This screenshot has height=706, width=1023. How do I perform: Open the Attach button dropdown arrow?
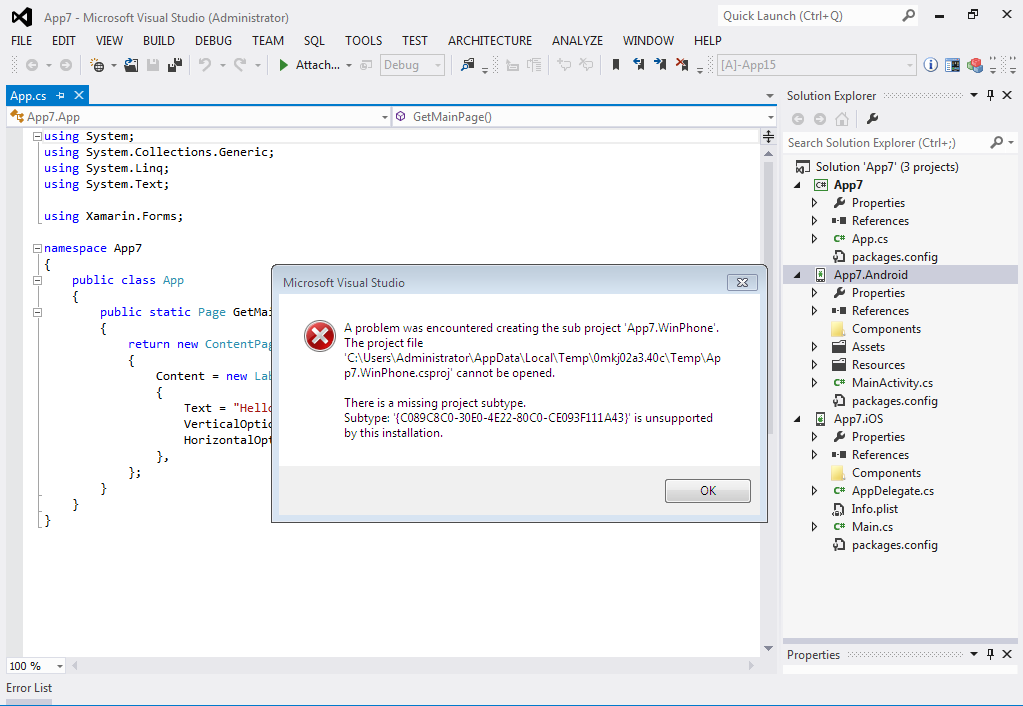[349, 65]
